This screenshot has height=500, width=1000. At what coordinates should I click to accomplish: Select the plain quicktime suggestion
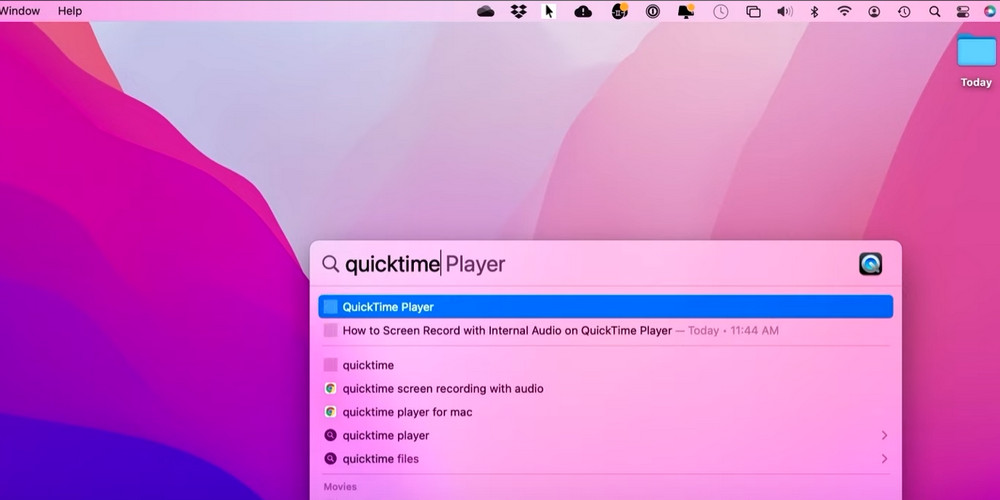605,365
